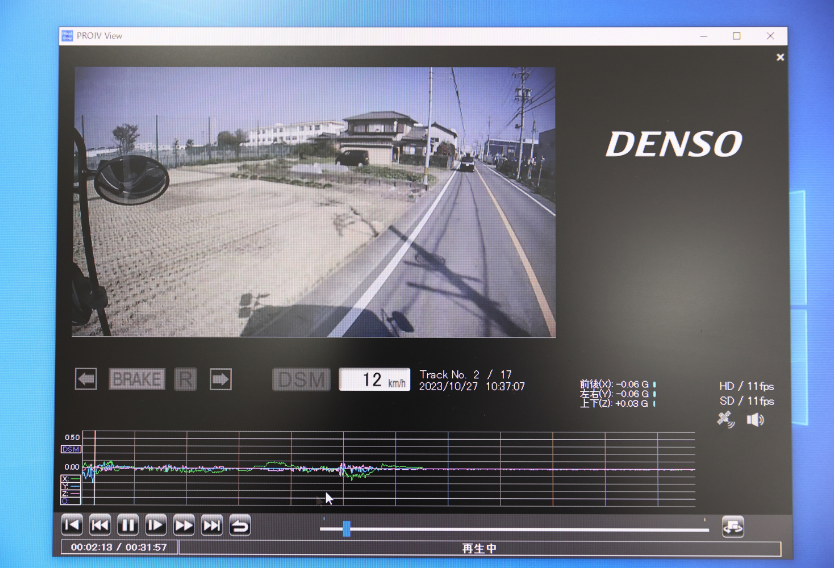Toggle the R reverse indicator
Screen dimensions: 835x568
pos(185,379)
